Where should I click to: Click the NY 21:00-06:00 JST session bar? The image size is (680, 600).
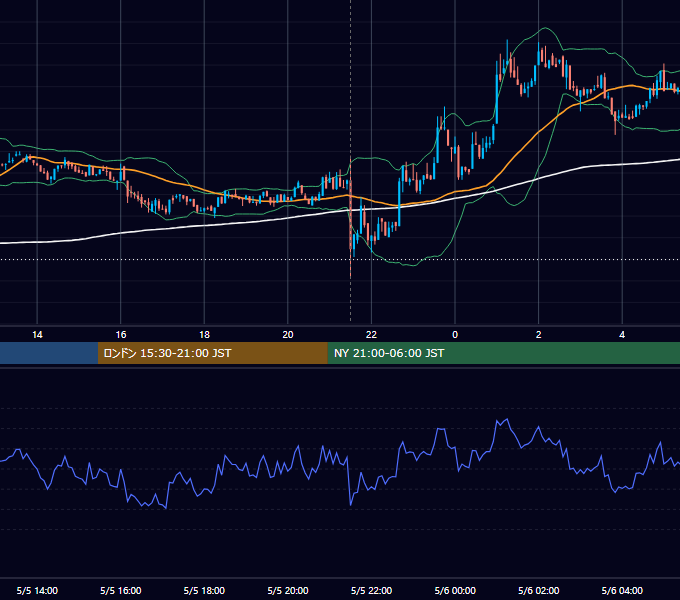[x=503, y=353]
